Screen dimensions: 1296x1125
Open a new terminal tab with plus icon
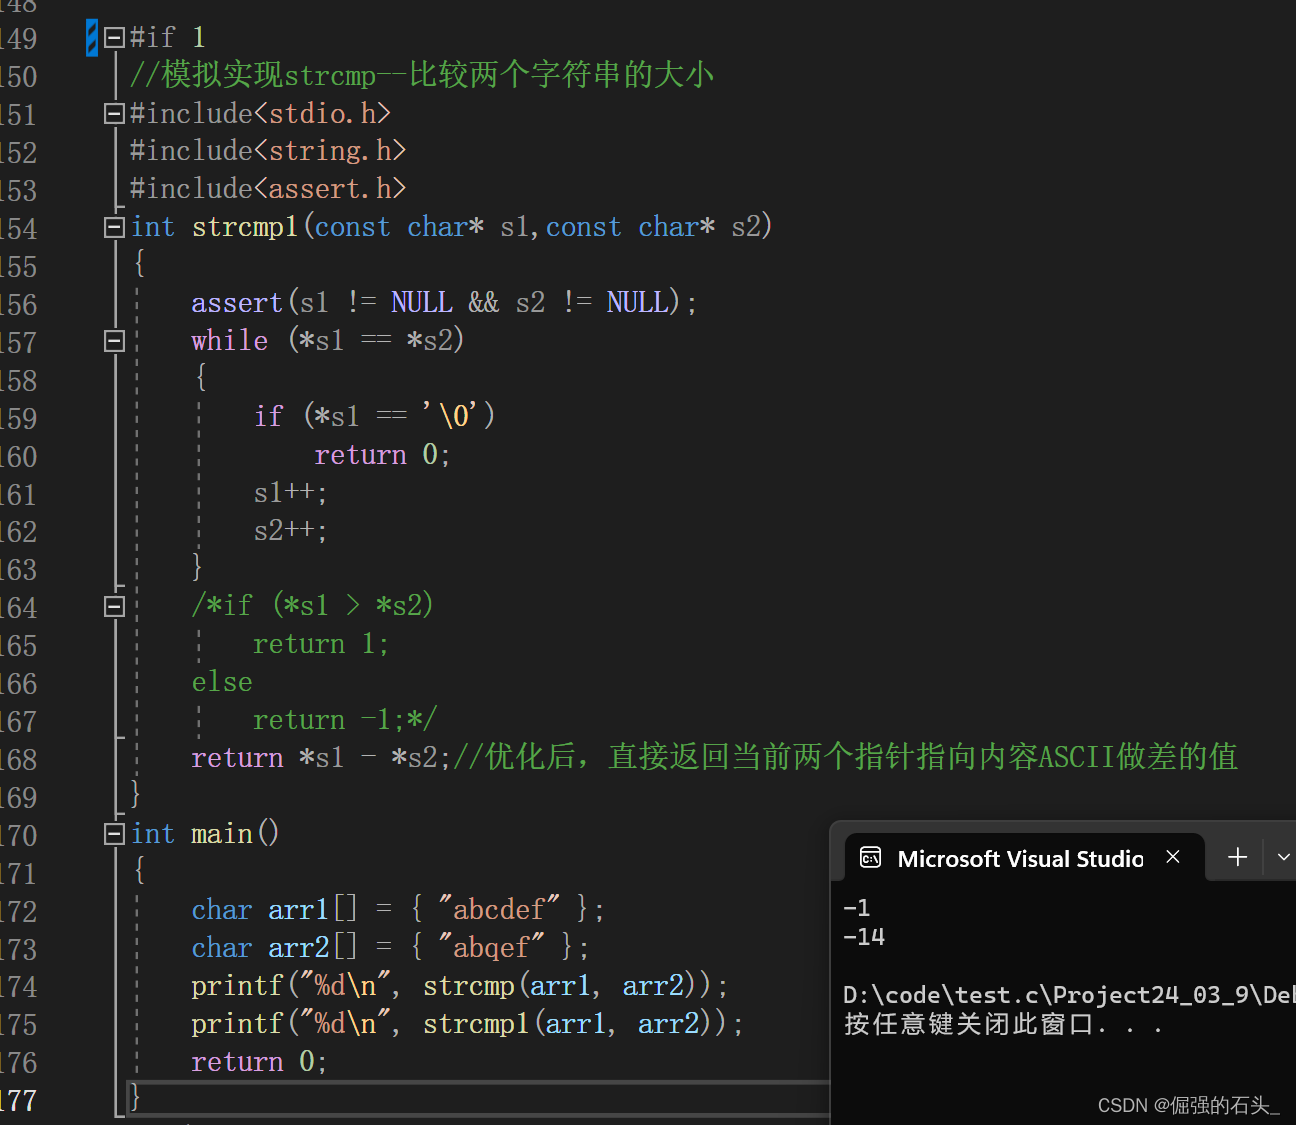[x=1237, y=856]
